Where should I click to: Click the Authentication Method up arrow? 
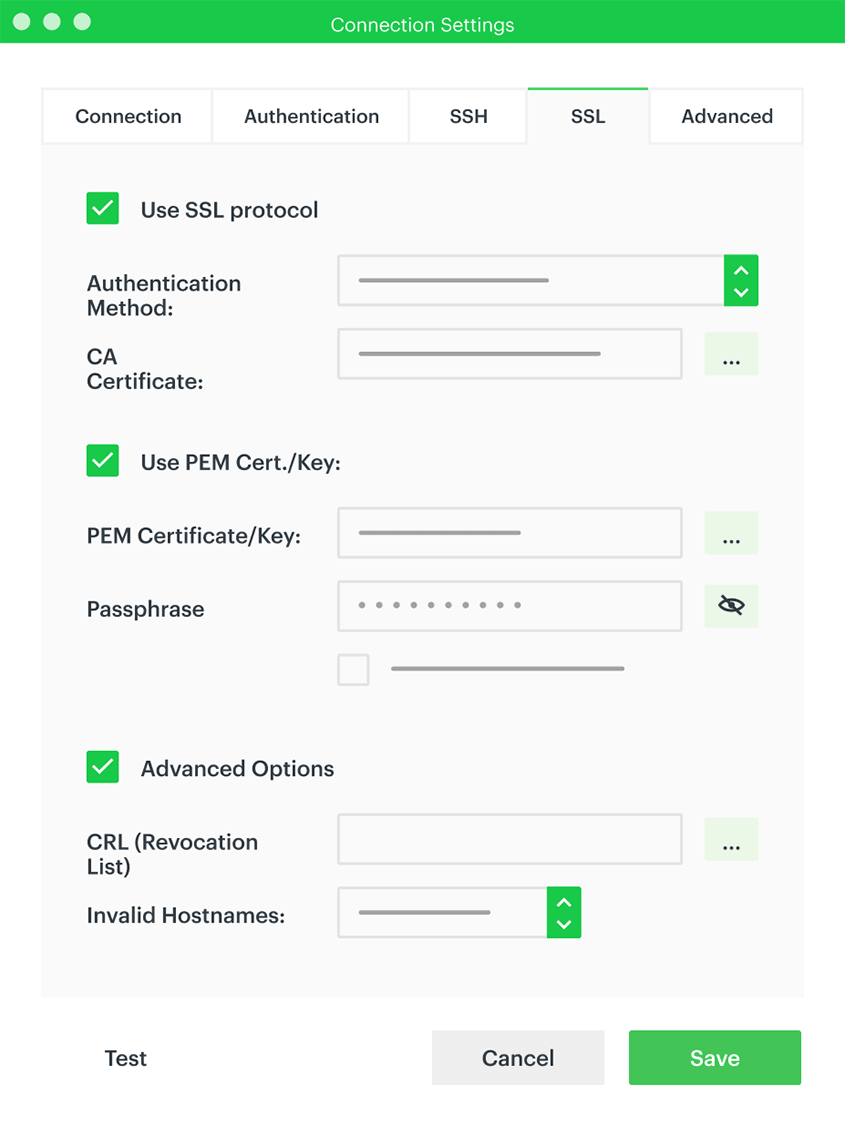pos(741,270)
